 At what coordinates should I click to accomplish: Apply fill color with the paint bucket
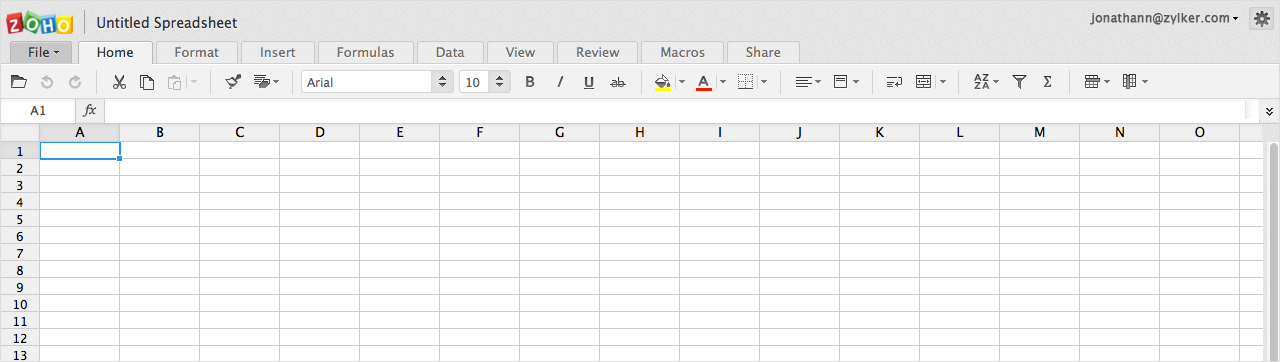(662, 82)
